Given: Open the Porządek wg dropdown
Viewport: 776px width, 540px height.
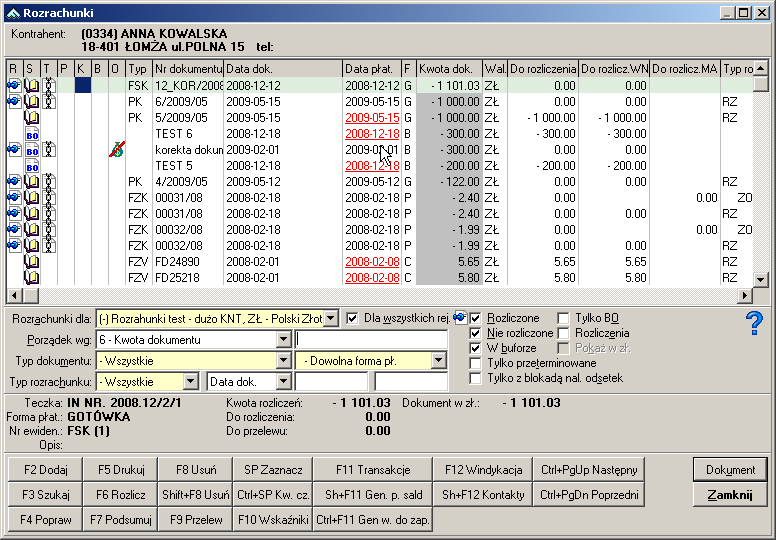Looking at the screenshot, I should 284,341.
